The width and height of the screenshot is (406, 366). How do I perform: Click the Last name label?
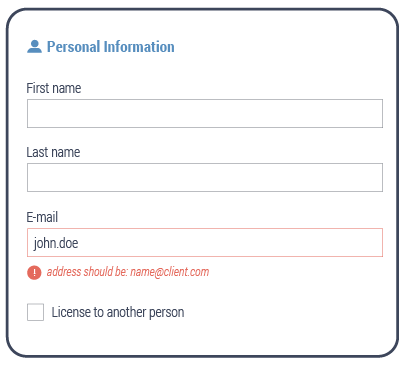coord(53,152)
